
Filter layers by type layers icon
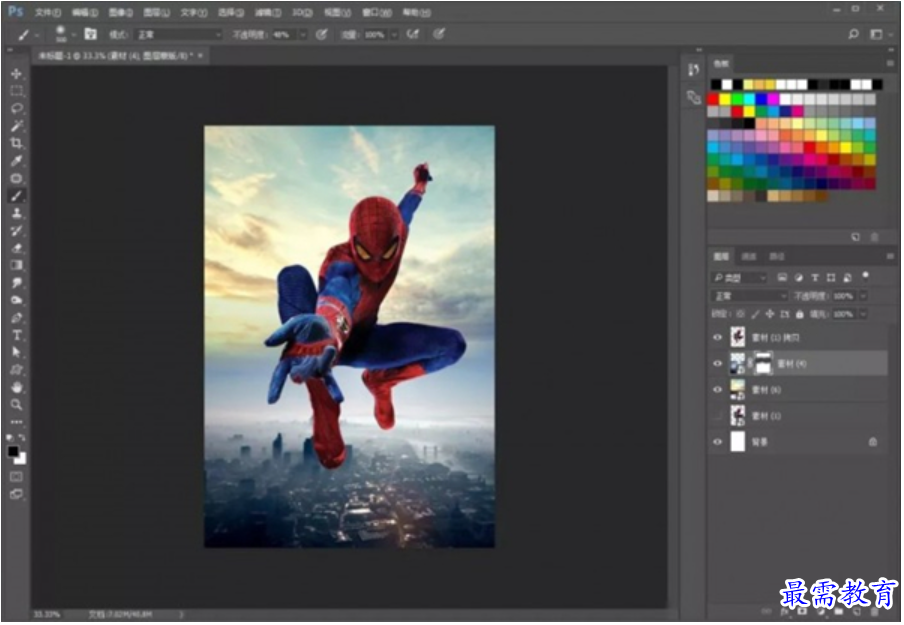click(x=815, y=277)
